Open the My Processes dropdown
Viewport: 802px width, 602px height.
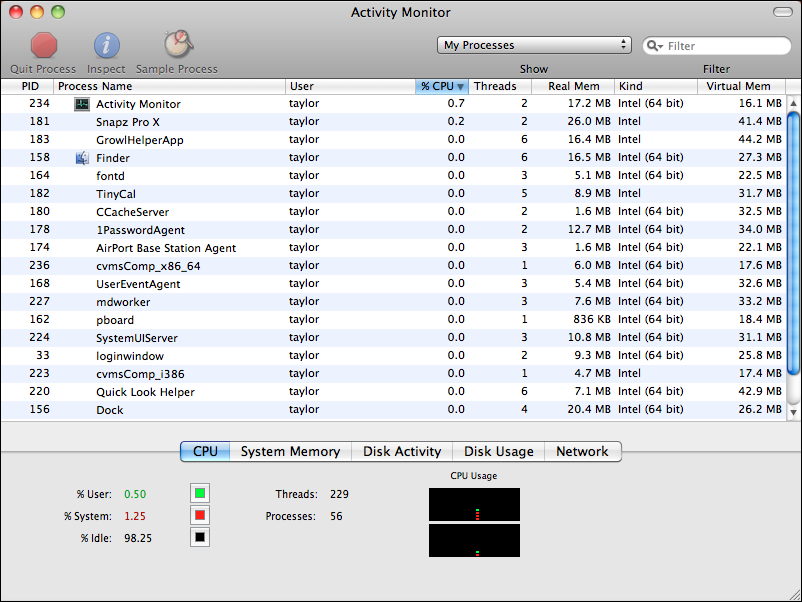coord(534,45)
